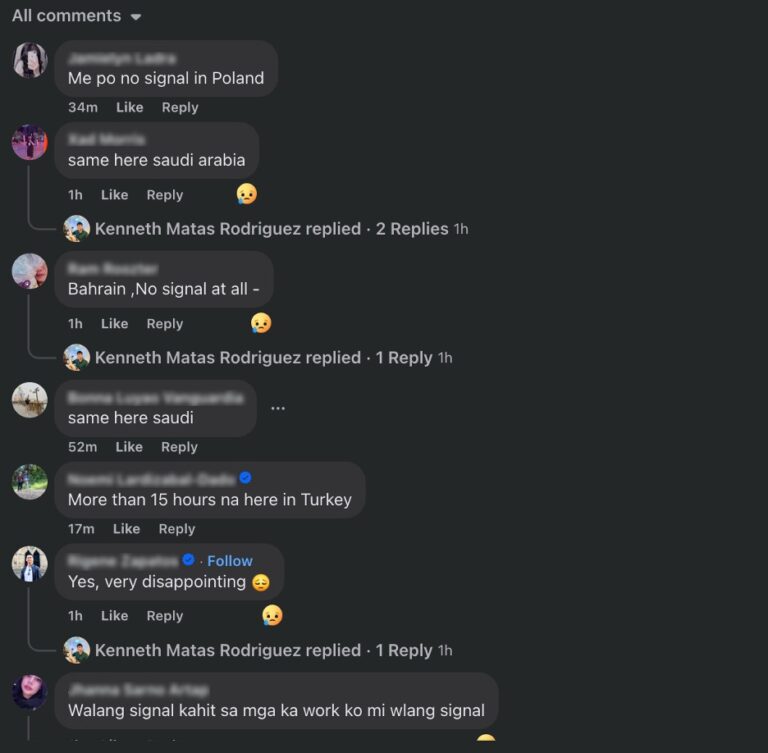The height and width of the screenshot is (753, 768).
Task: Expand 1 Reply under 'very disappointing' comment
Action: tap(404, 650)
